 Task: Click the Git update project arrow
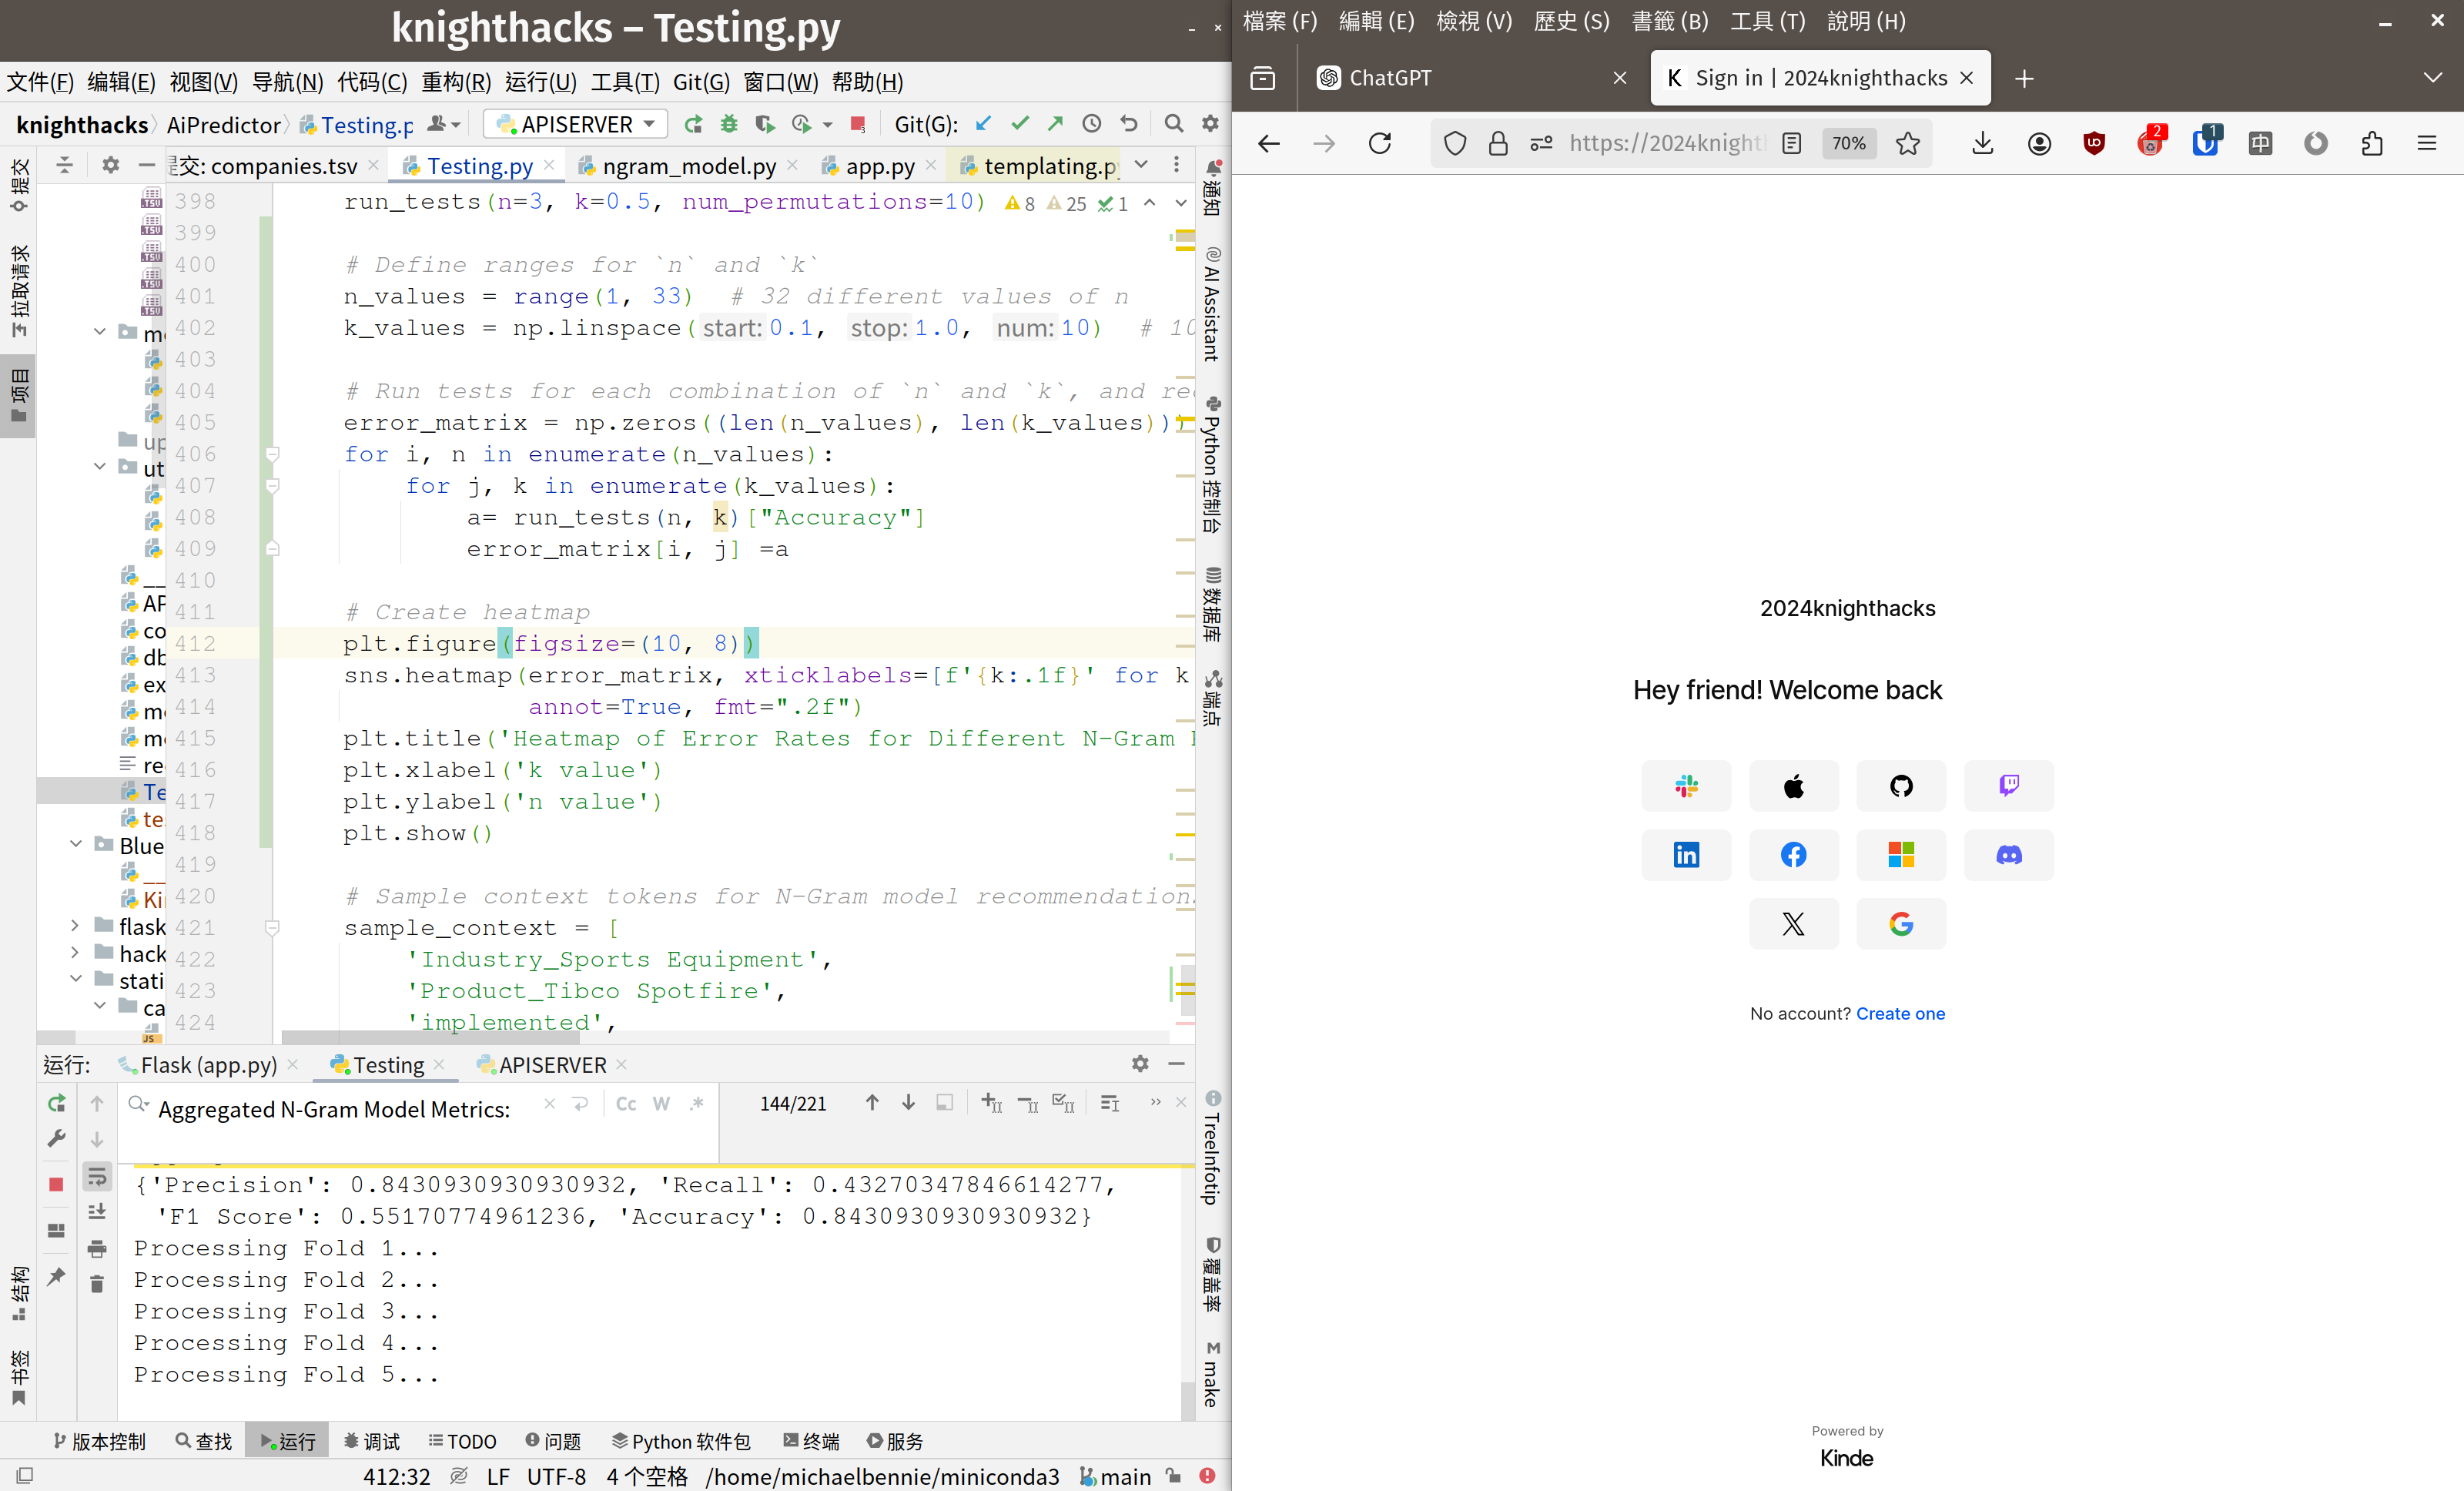984,124
